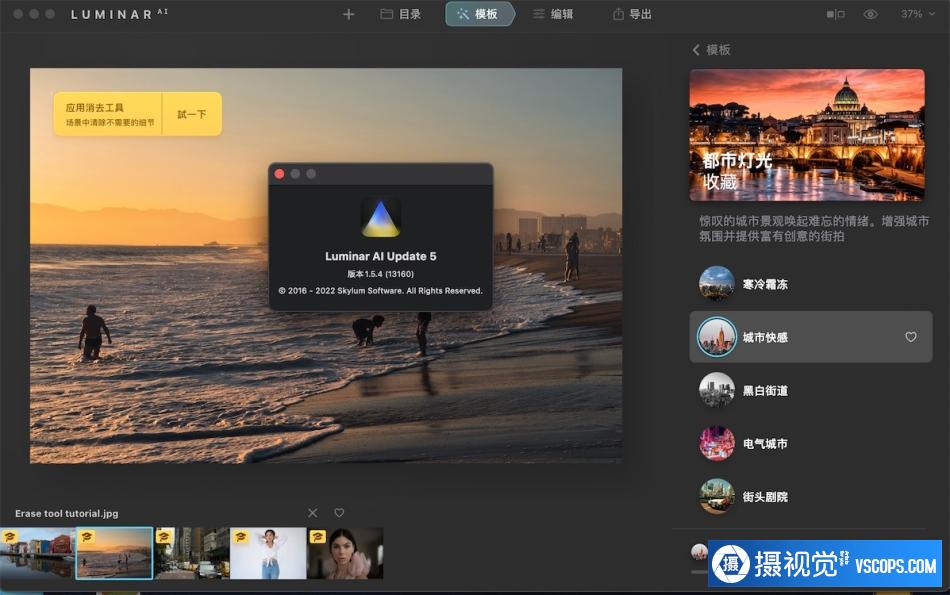Select the 城市快感 template
Screen dimensions: 950x595
pos(811,337)
